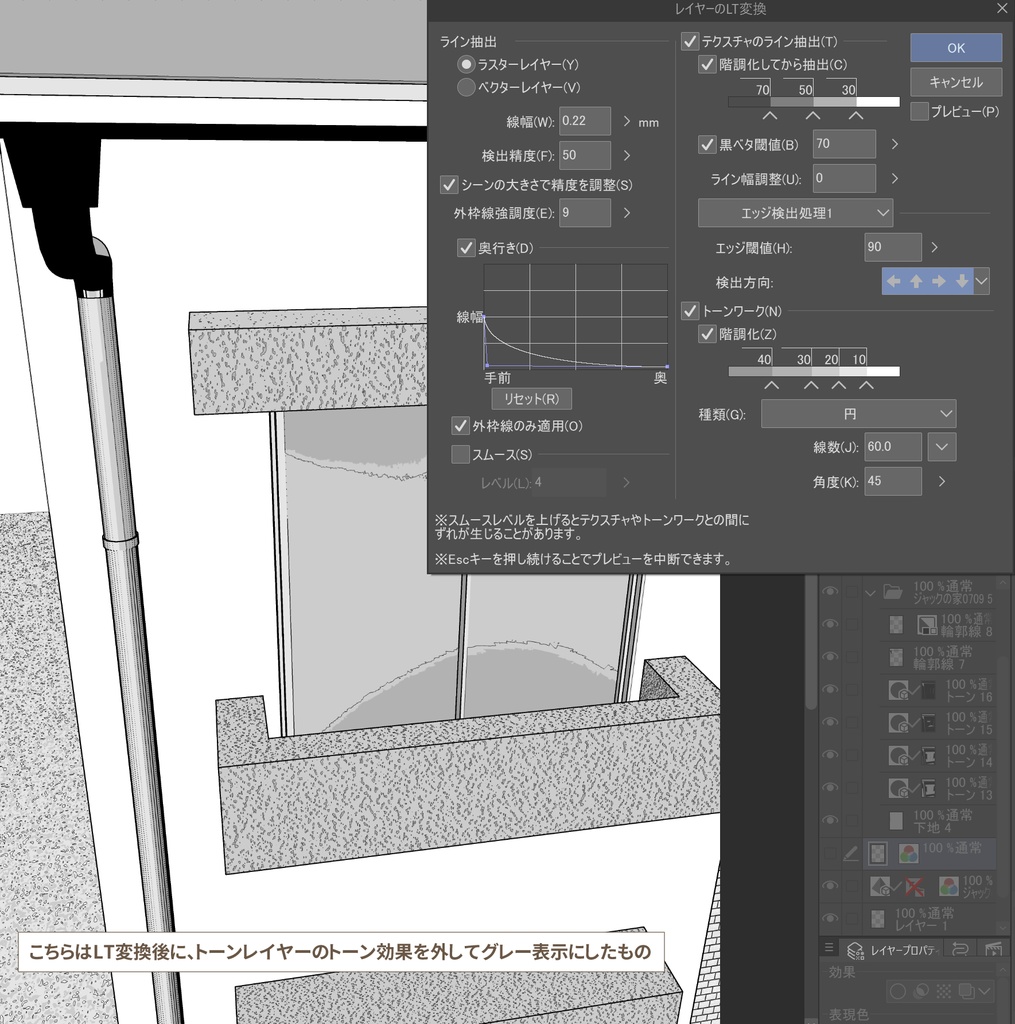
Task: Toggle シーンの大きさで精度を調整 checkbox
Action: pos(449,184)
